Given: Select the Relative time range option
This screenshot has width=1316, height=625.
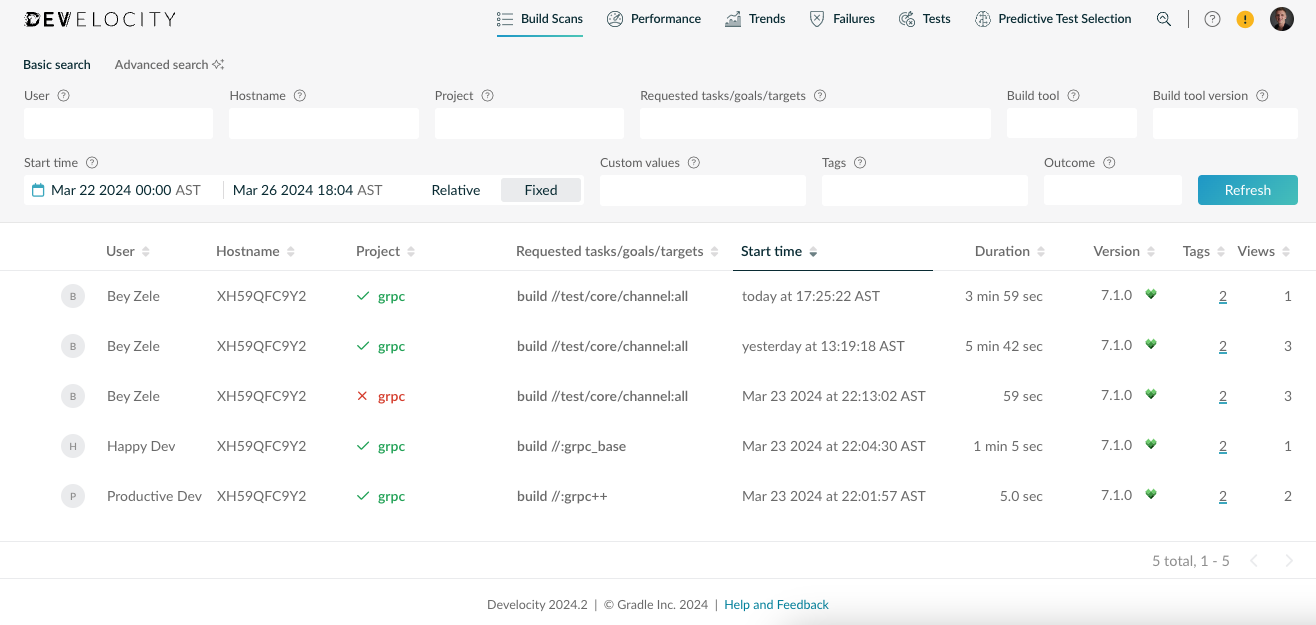Looking at the screenshot, I should pyautogui.click(x=456, y=189).
